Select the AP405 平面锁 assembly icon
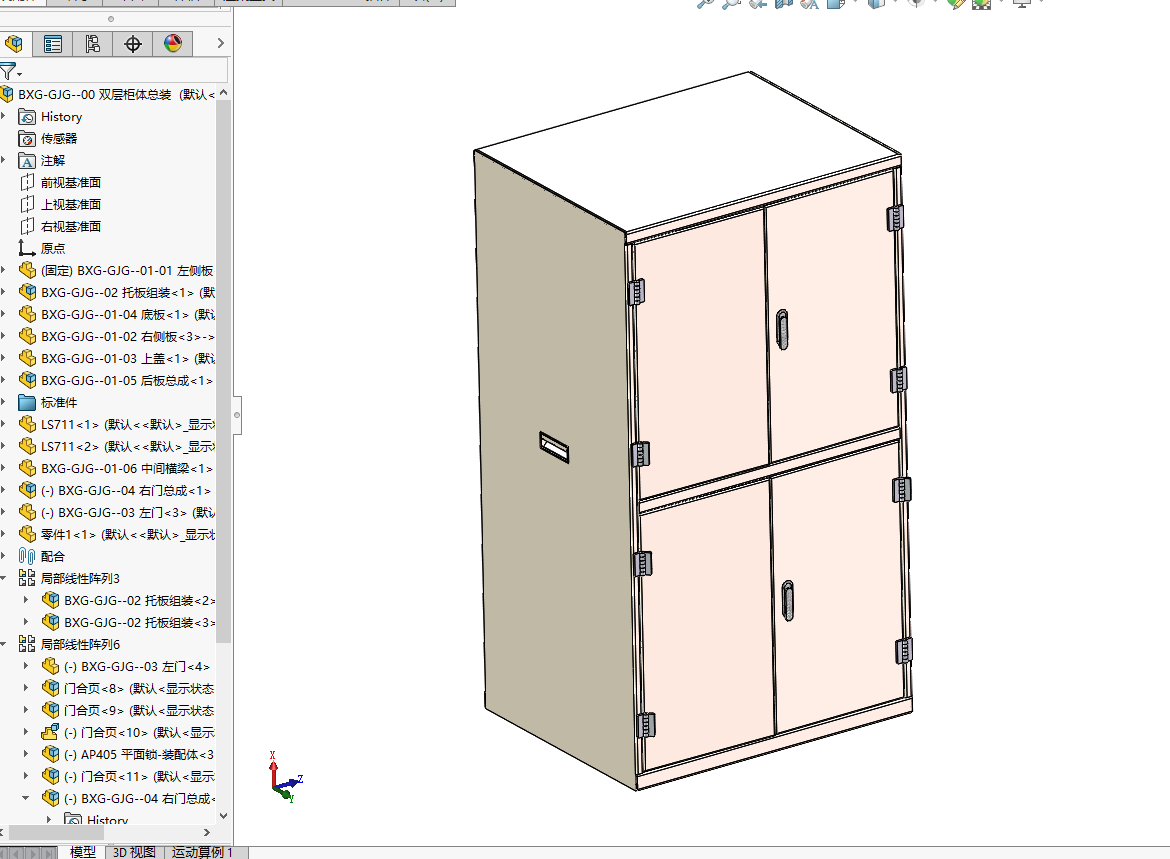Screen dimensions: 1170x859 (50, 754)
